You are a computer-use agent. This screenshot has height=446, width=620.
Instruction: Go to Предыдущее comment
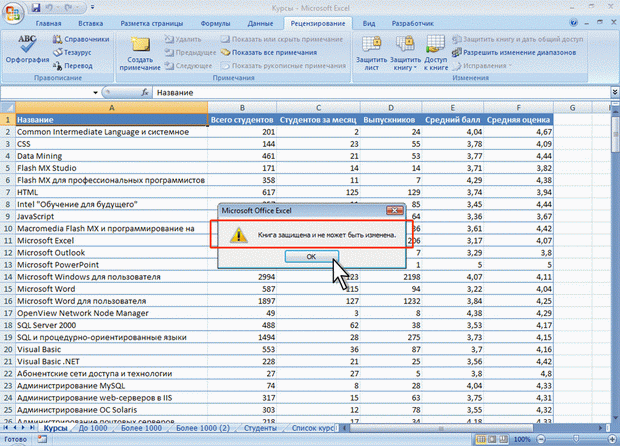(191, 52)
